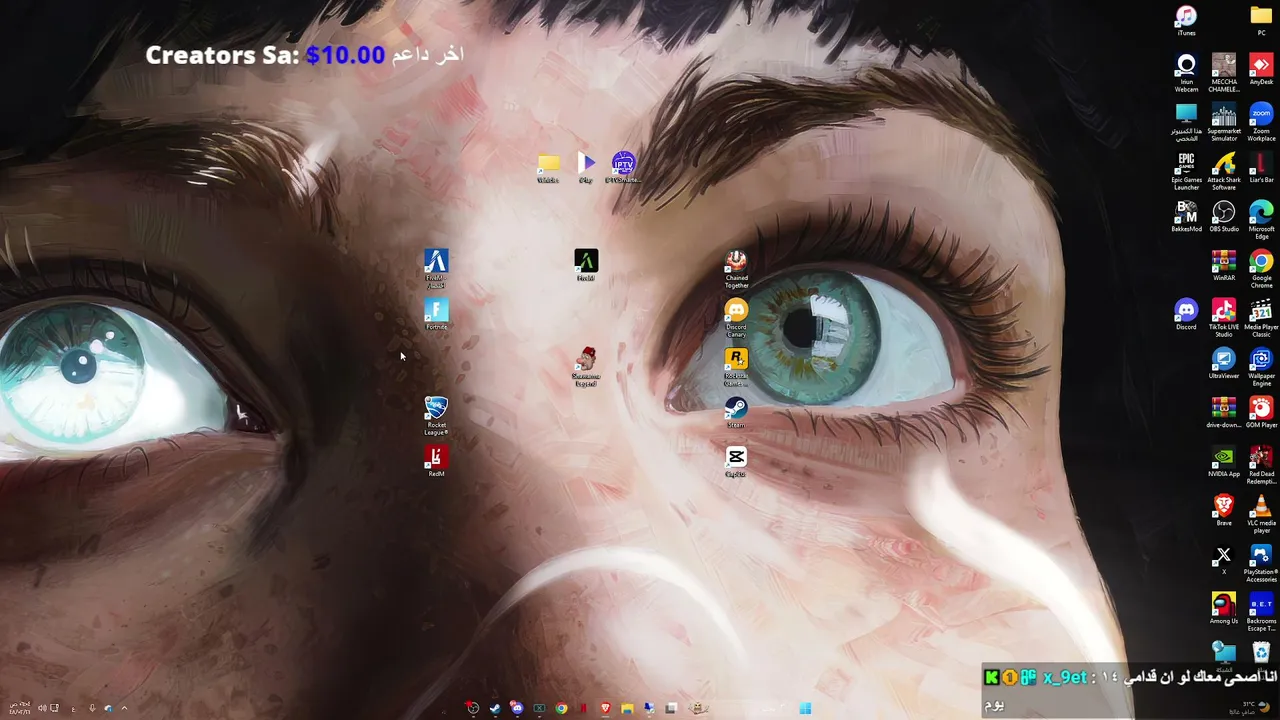Open Steam shortcut on desktop

pyautogui.click(x=736, y=413)
